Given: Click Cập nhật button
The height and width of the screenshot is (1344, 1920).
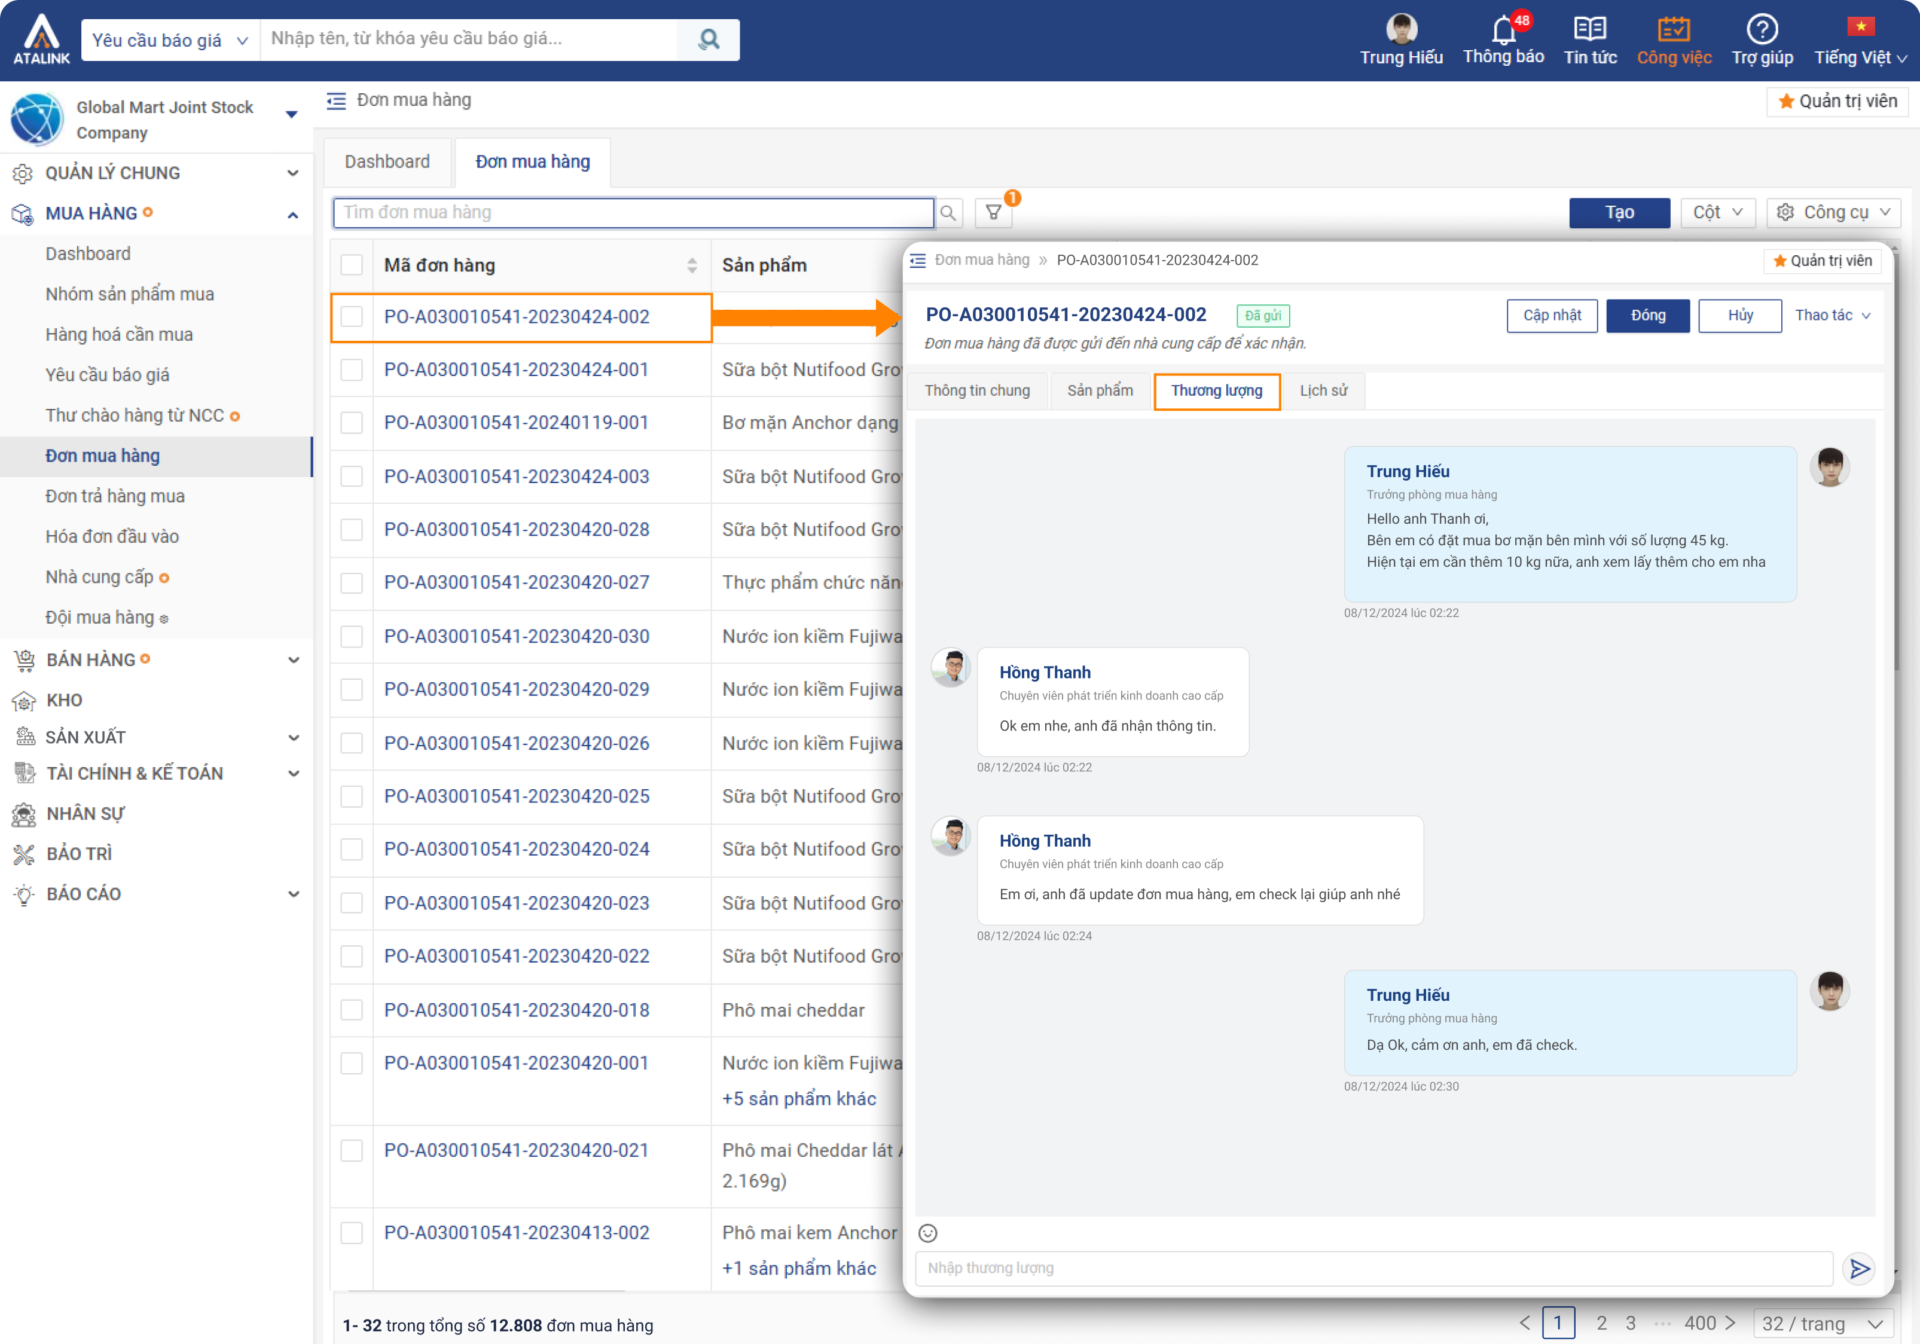Looking at the screenshot, I should click(1552, 315).
